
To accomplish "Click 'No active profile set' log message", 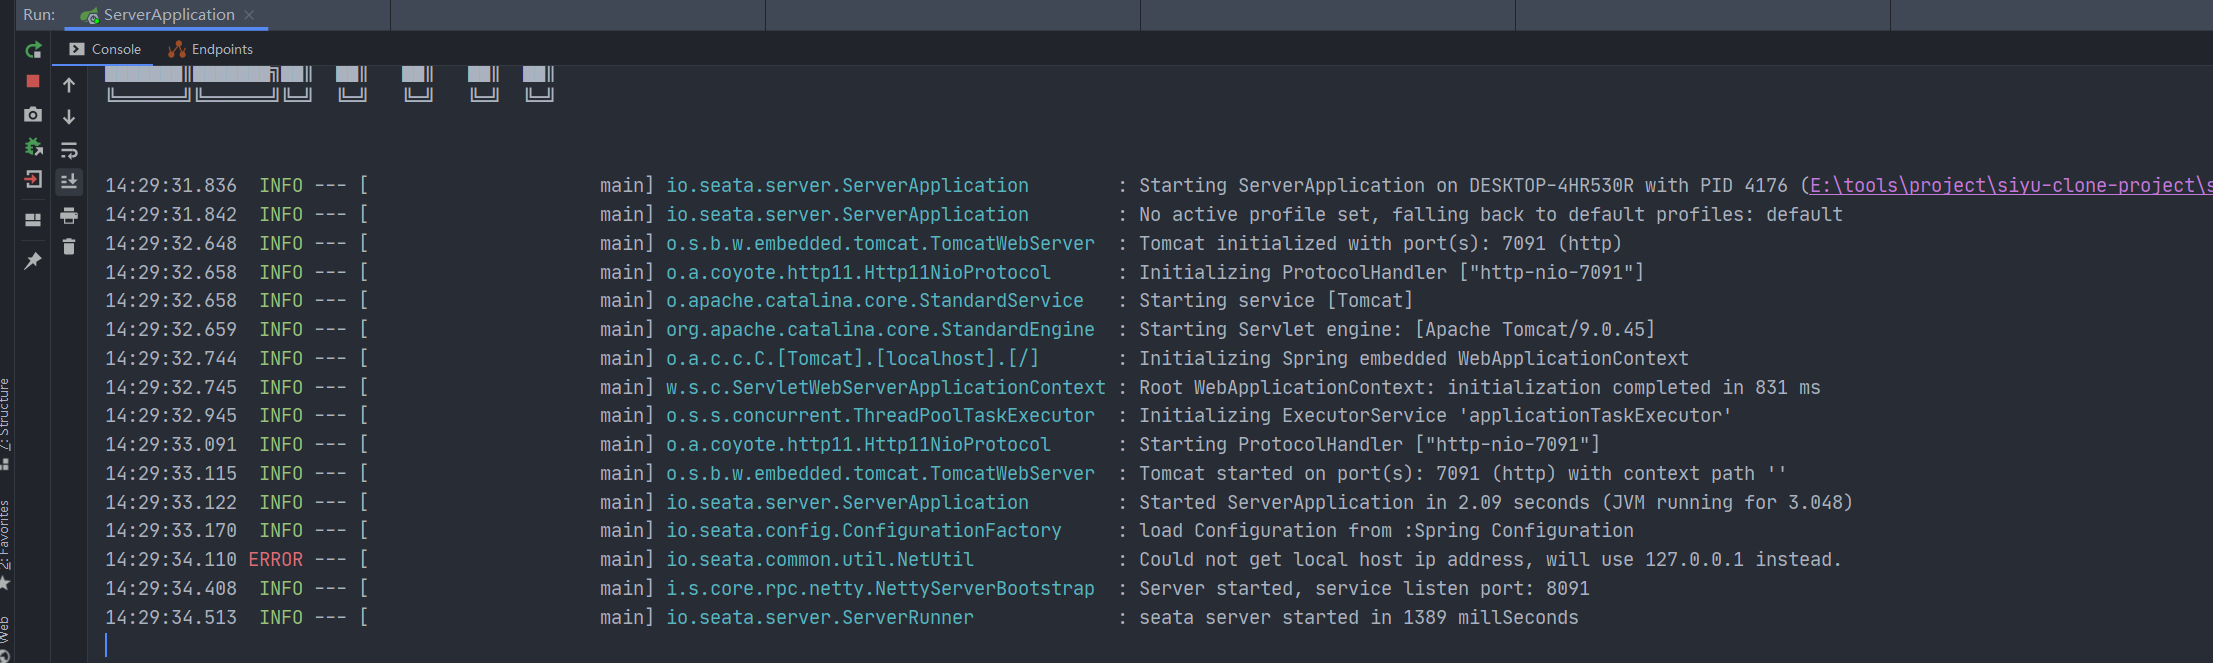I will pos(1491,214).
